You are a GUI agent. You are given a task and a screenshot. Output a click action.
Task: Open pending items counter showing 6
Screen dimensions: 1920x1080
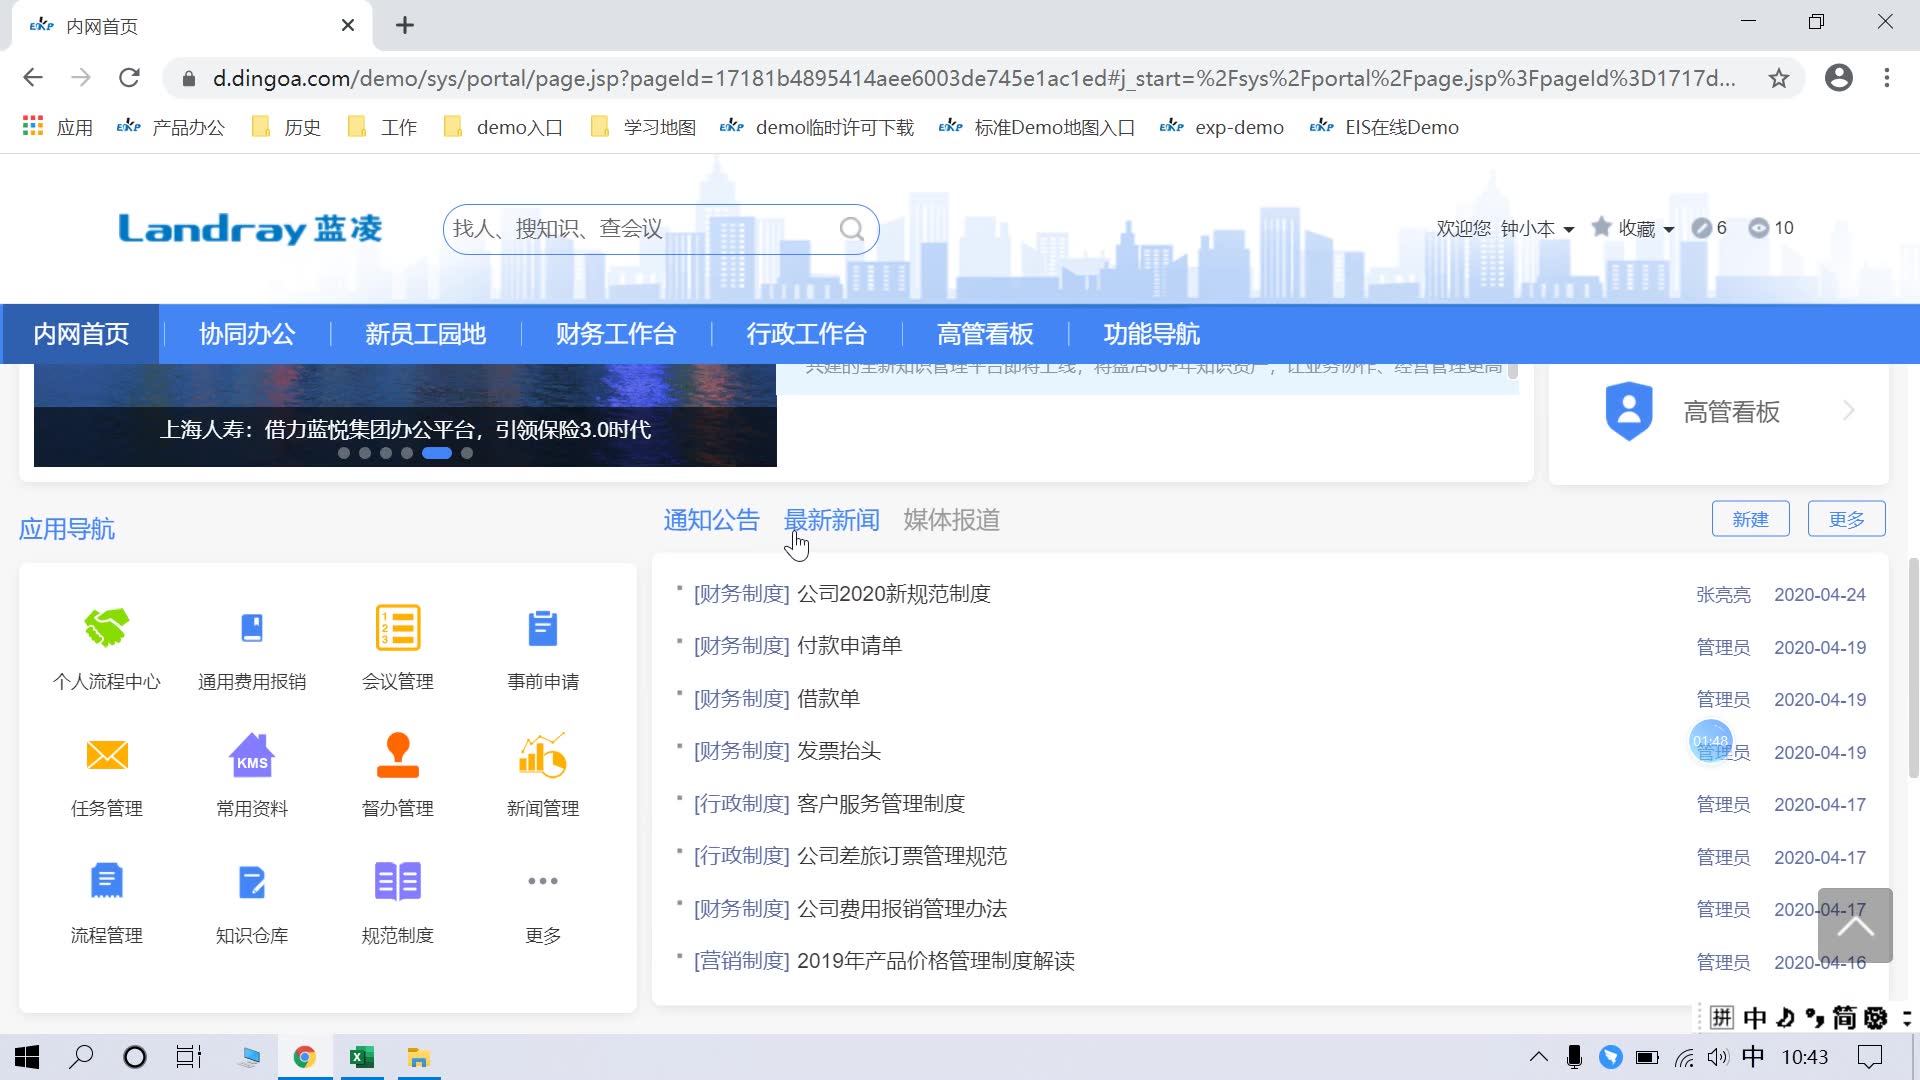tap(1709, 228)
